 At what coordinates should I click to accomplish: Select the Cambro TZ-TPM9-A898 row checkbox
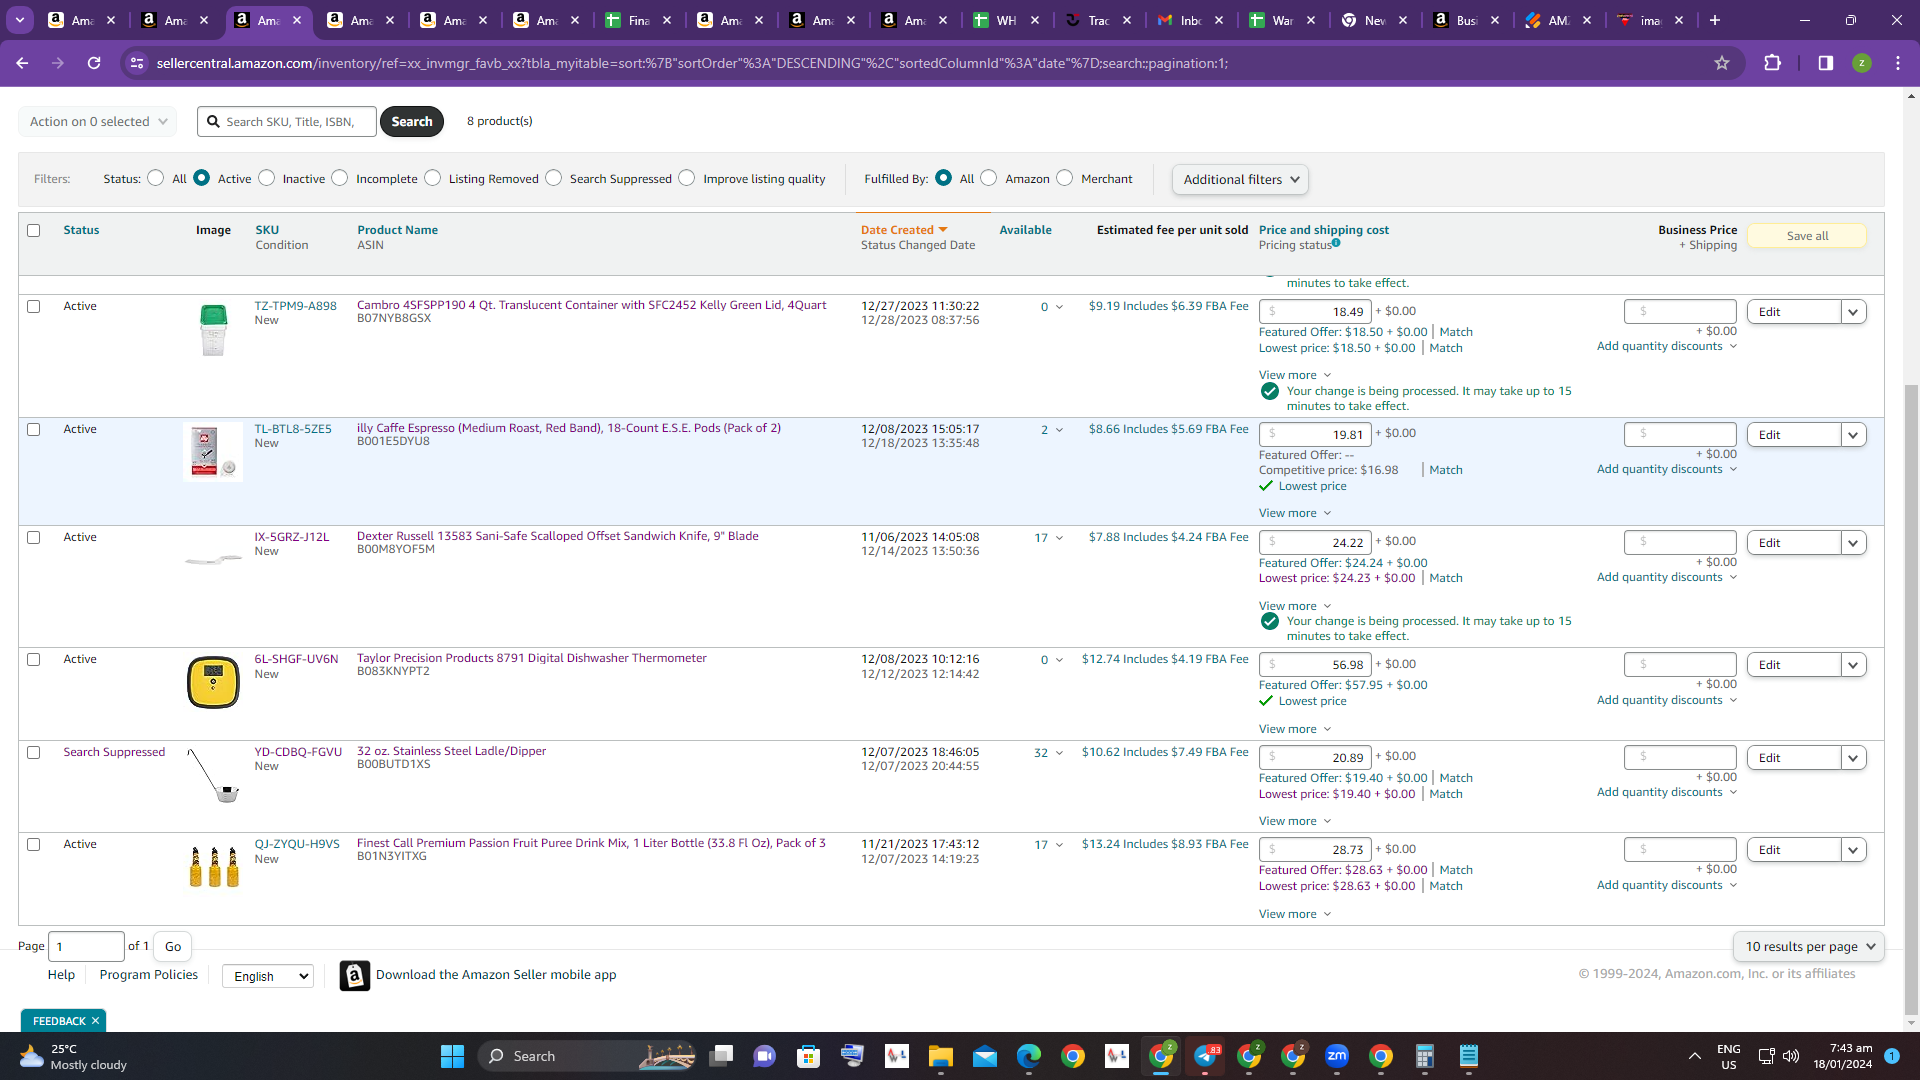click(34, 306)
